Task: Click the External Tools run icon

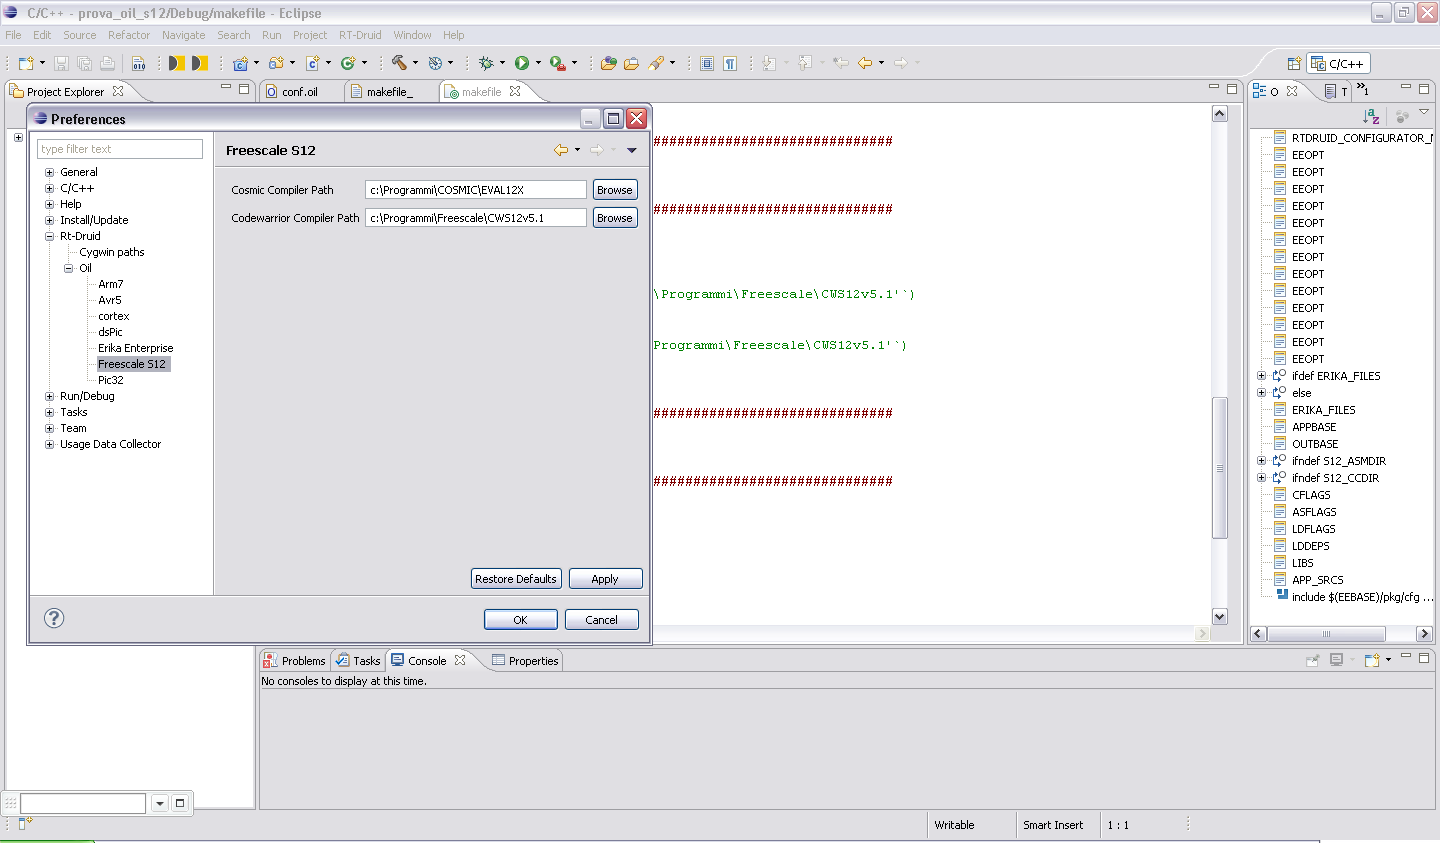Action: click(558, 63)
